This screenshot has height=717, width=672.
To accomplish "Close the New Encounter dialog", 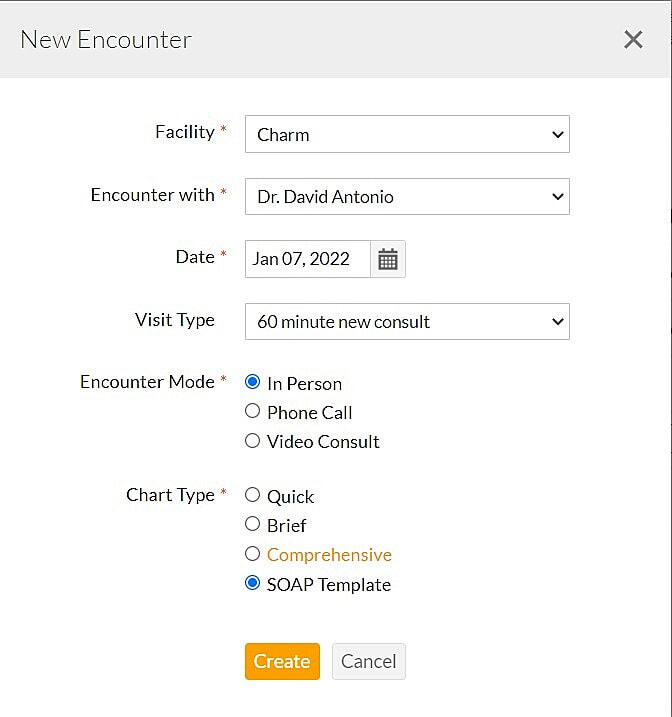I will point(633,39).
